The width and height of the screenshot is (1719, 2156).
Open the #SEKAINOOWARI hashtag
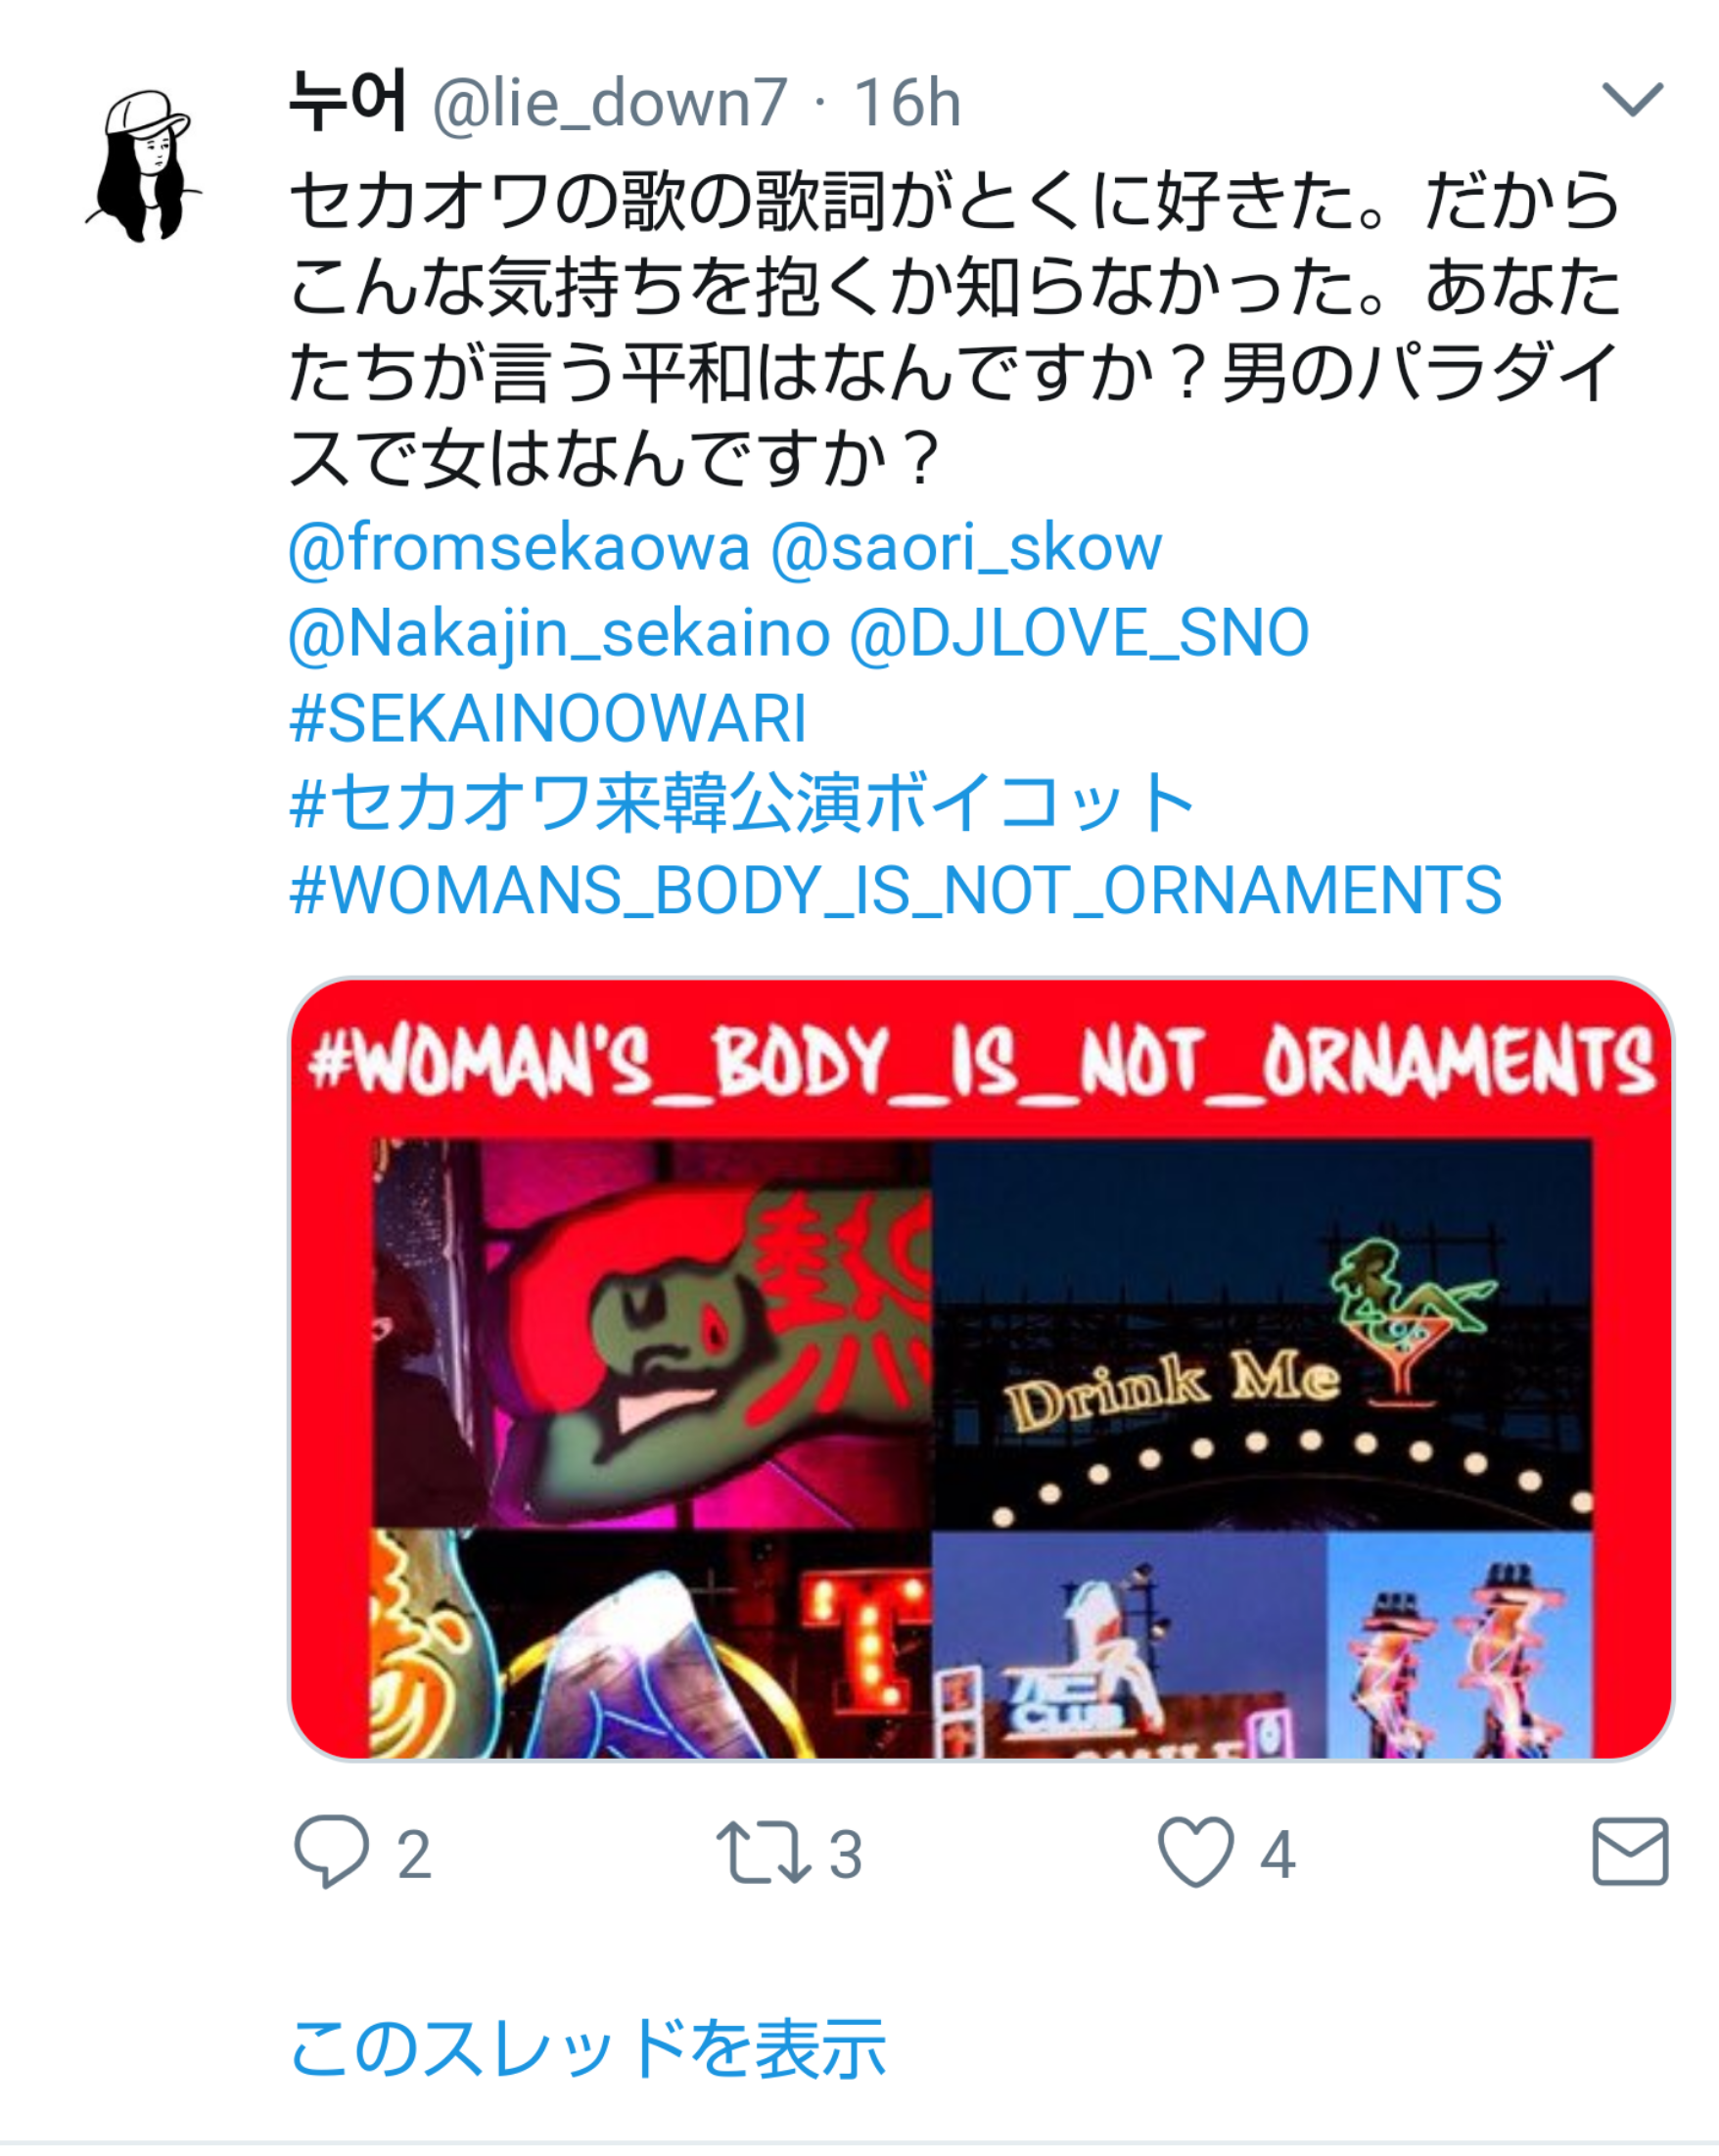[548, 718]
